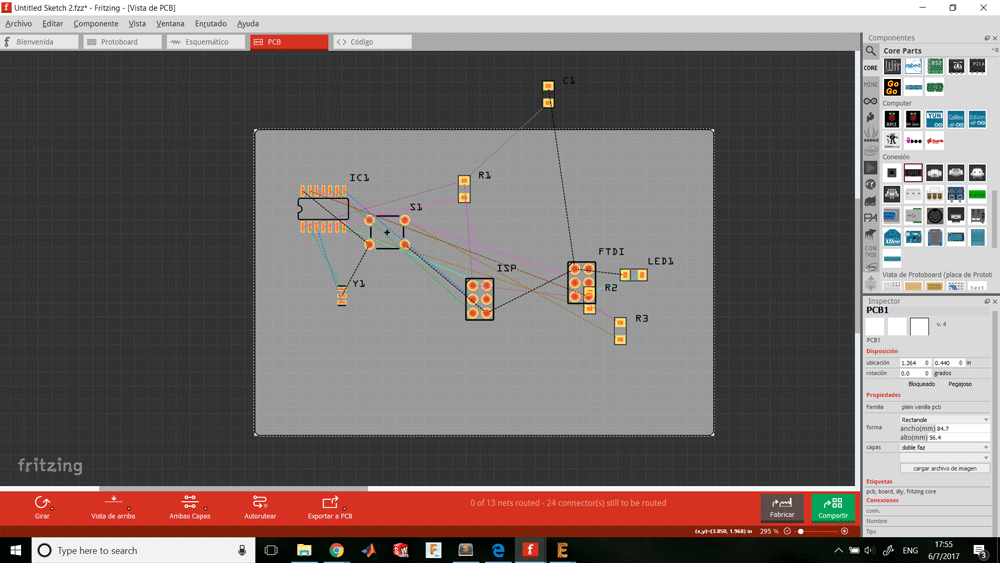Open the Componente menu
This screenshot has height=563, width=1000.
click(96, 24)
